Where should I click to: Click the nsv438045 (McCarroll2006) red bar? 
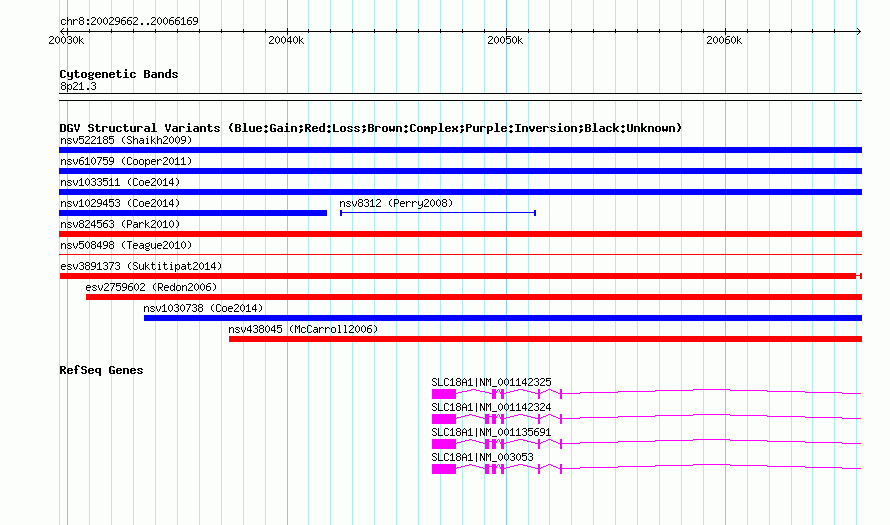(x=545, y=339)
